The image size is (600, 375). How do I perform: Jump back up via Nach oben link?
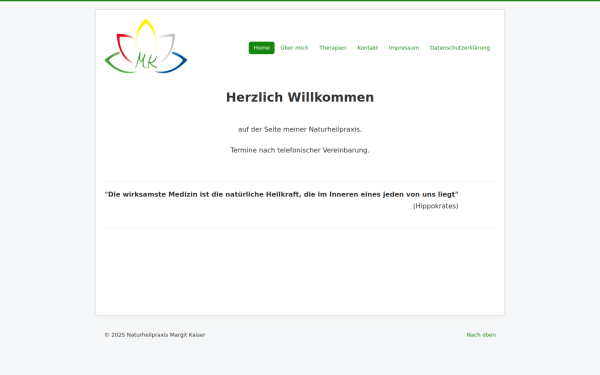481,335
